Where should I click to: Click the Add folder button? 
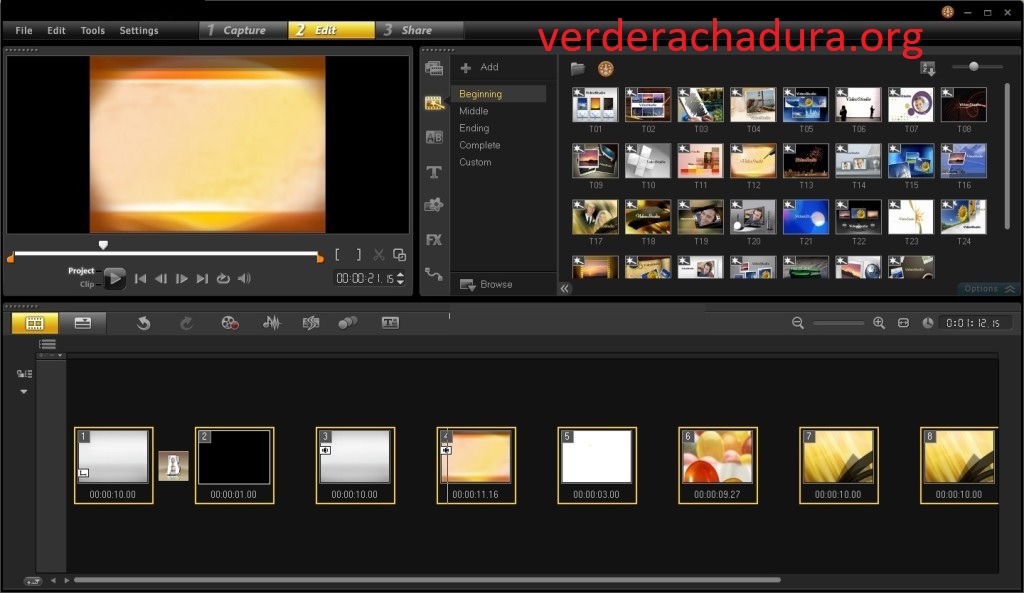[x=479, y=67]
